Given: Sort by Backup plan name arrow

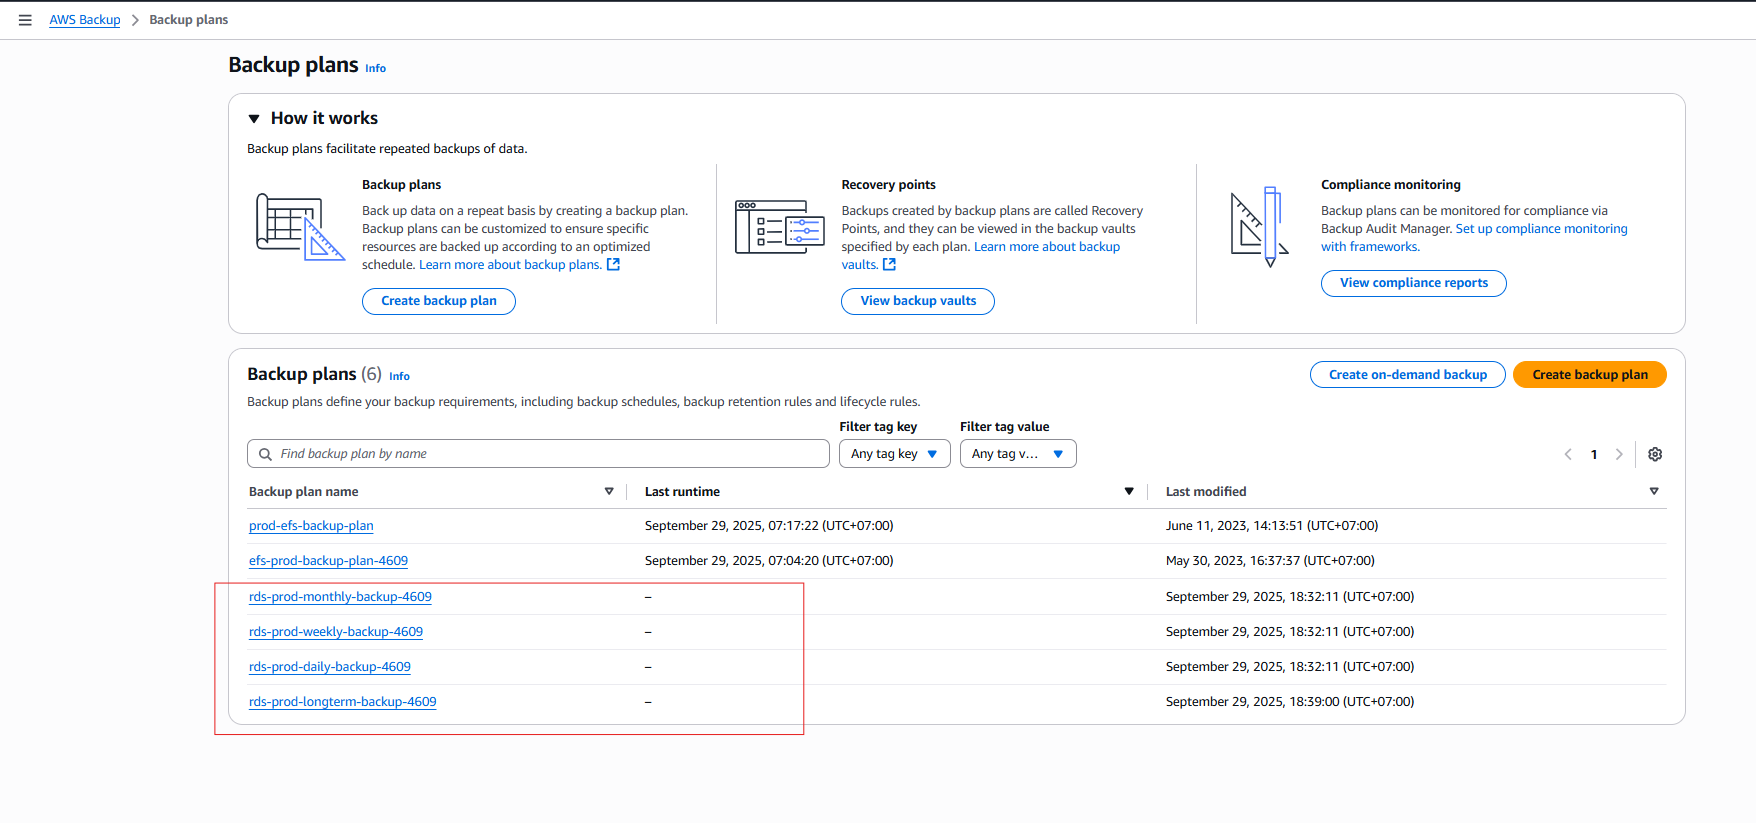Looking at the screenshot, I should (x=609, y=491).
